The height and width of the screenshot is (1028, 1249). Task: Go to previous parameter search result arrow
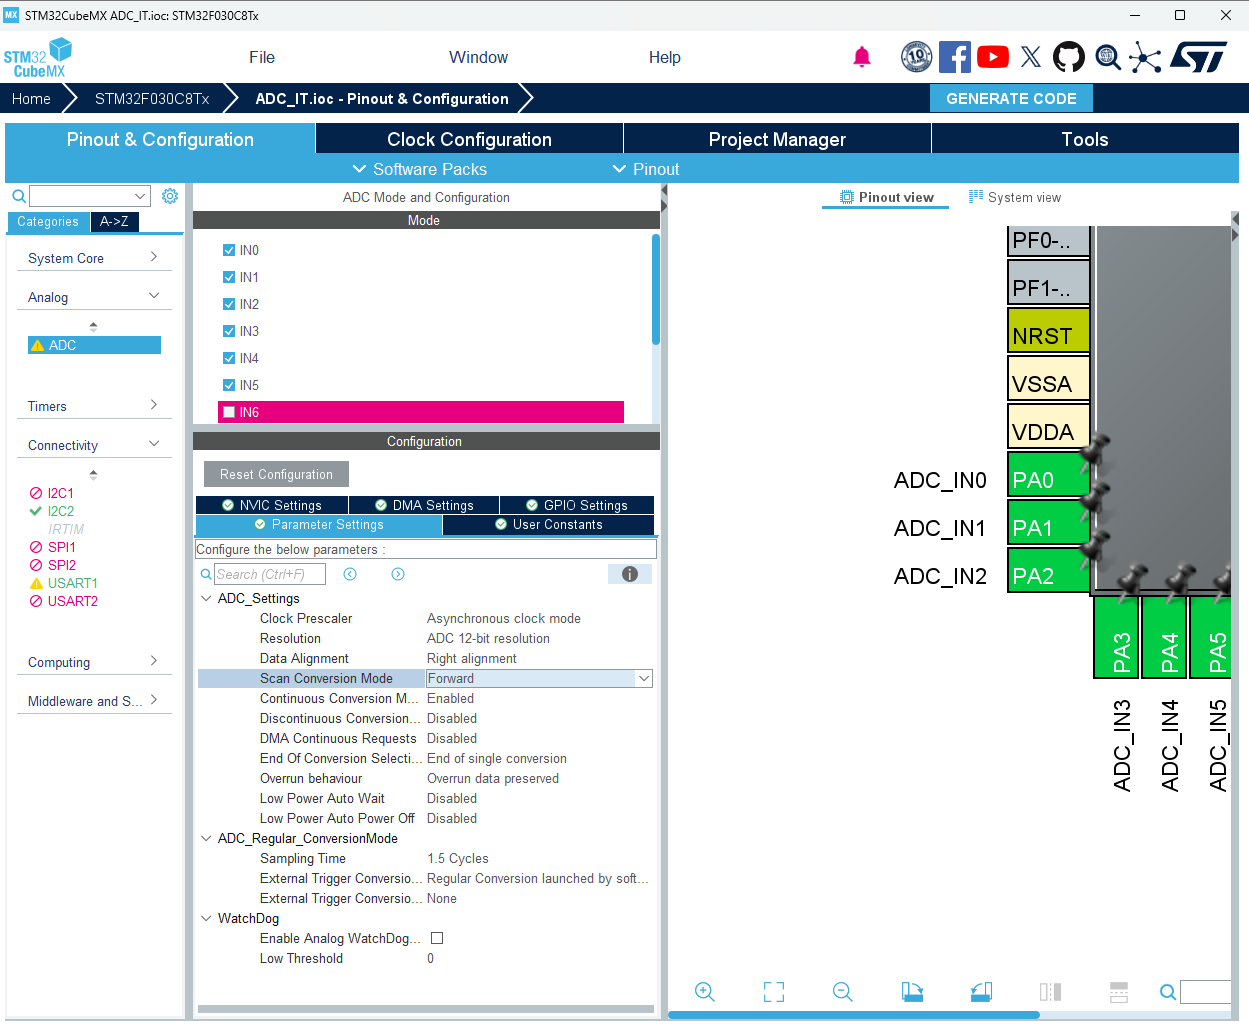(350, 574)
